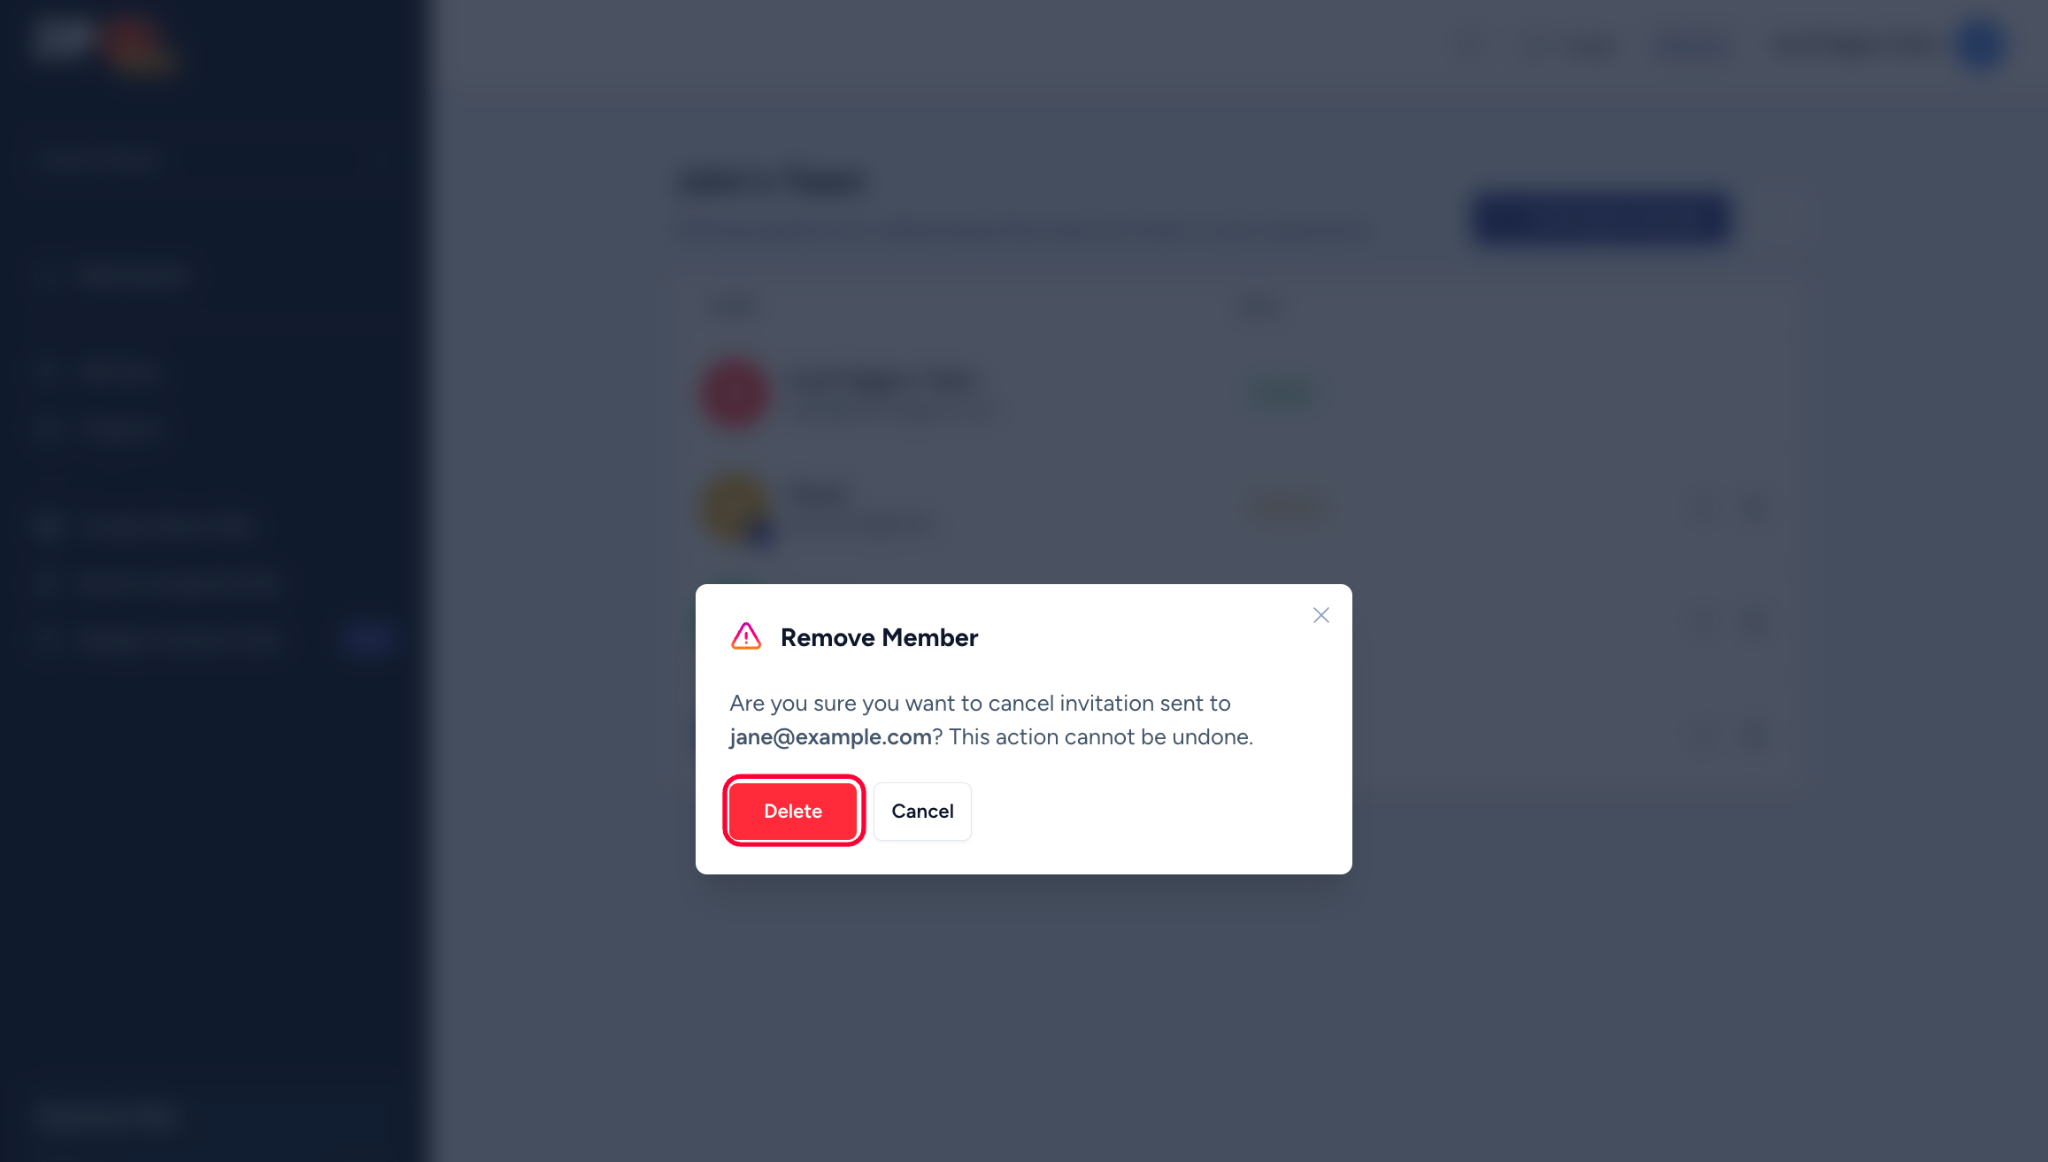
Task: Click the Remove Member dialog title
Action: (x=879, y=637)
